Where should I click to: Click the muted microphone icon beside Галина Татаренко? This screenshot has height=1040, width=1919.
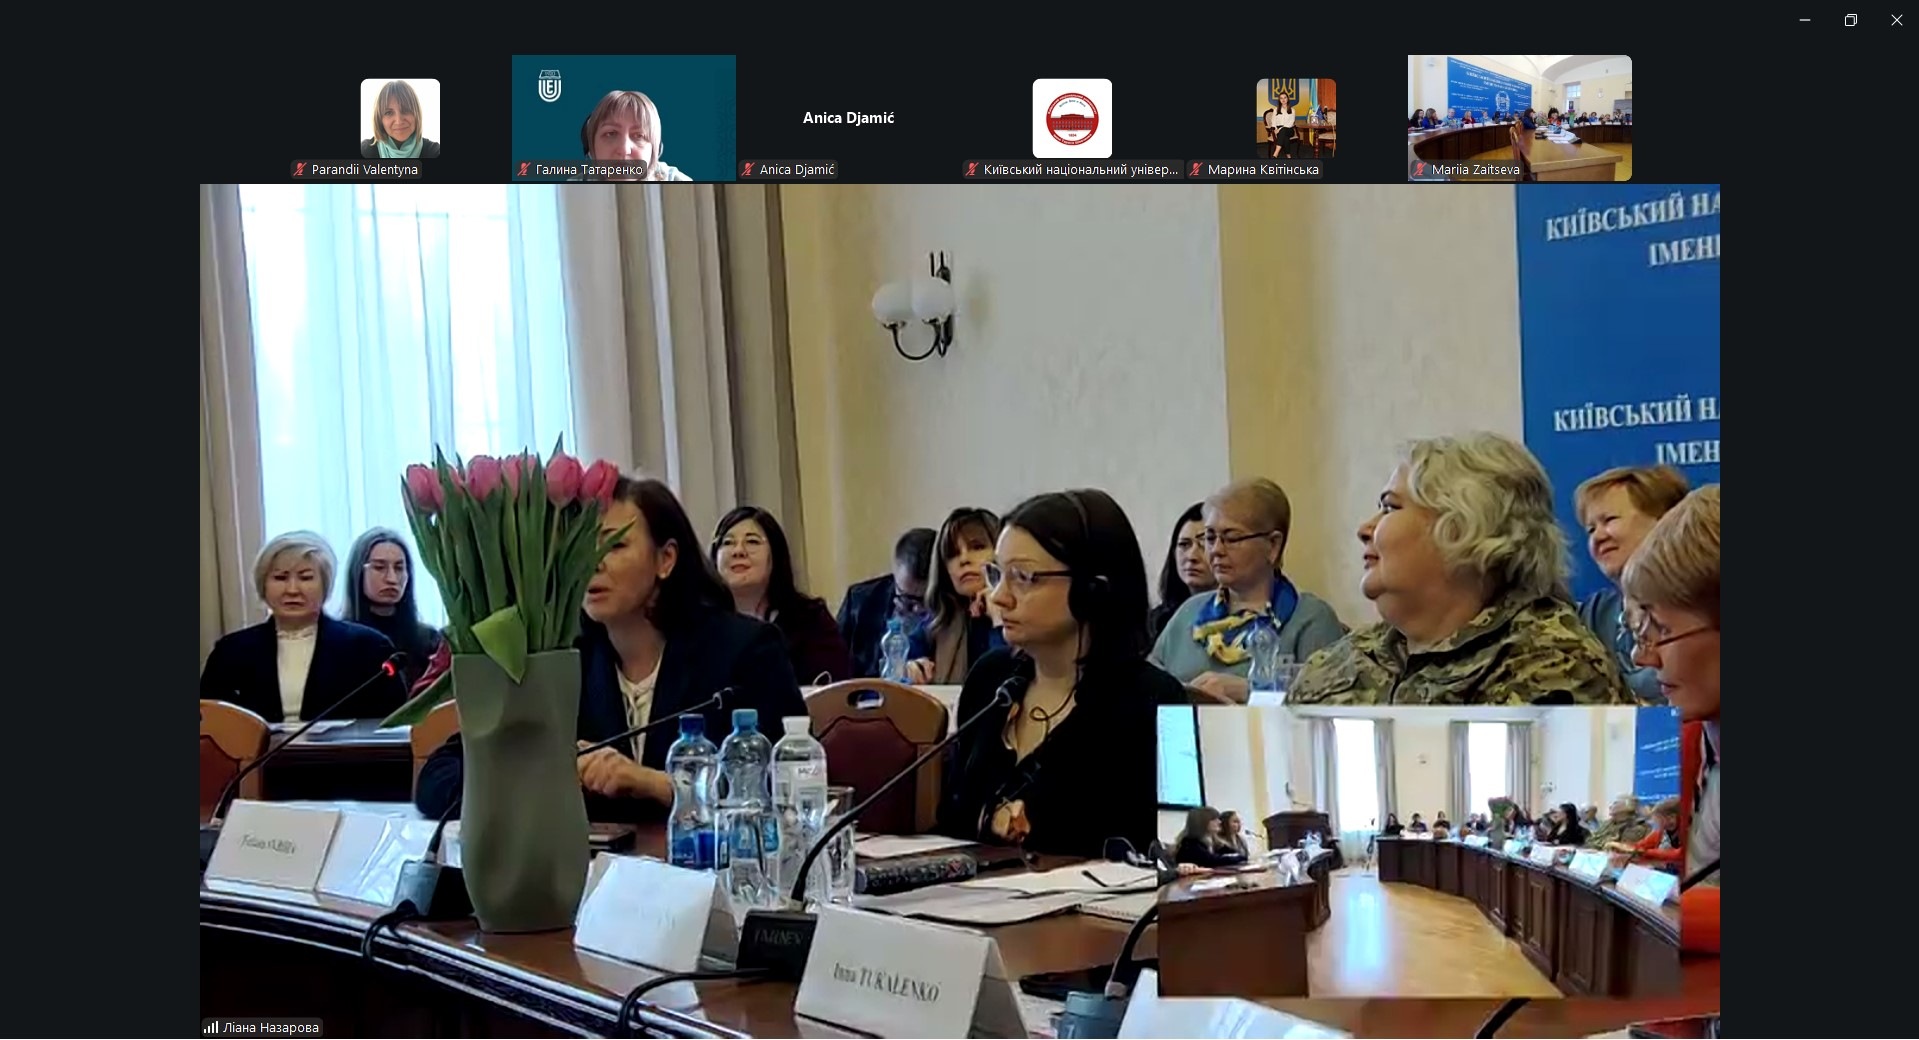point(523,170)
